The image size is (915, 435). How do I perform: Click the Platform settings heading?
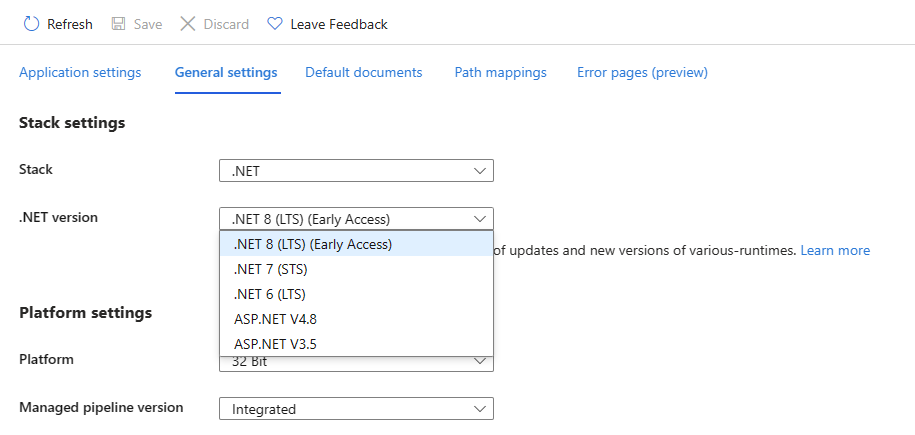point(86,312)
